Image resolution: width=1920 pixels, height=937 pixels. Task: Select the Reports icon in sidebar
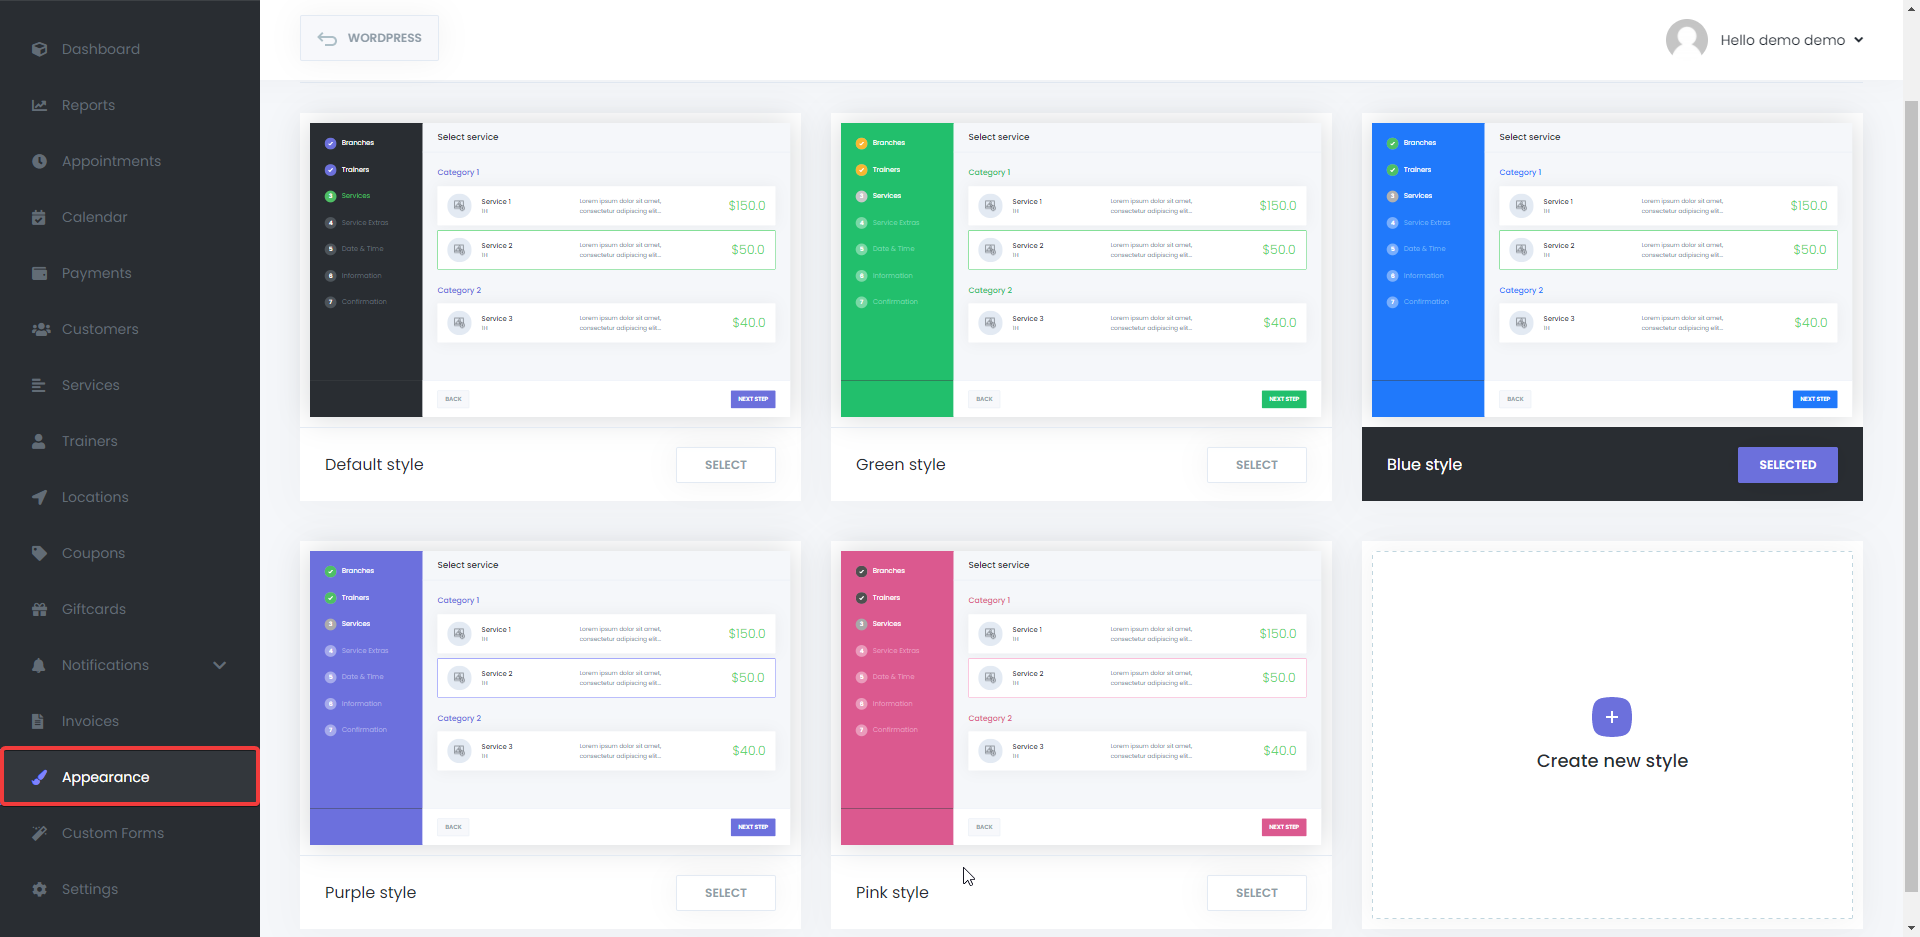(x=39, y=104)
